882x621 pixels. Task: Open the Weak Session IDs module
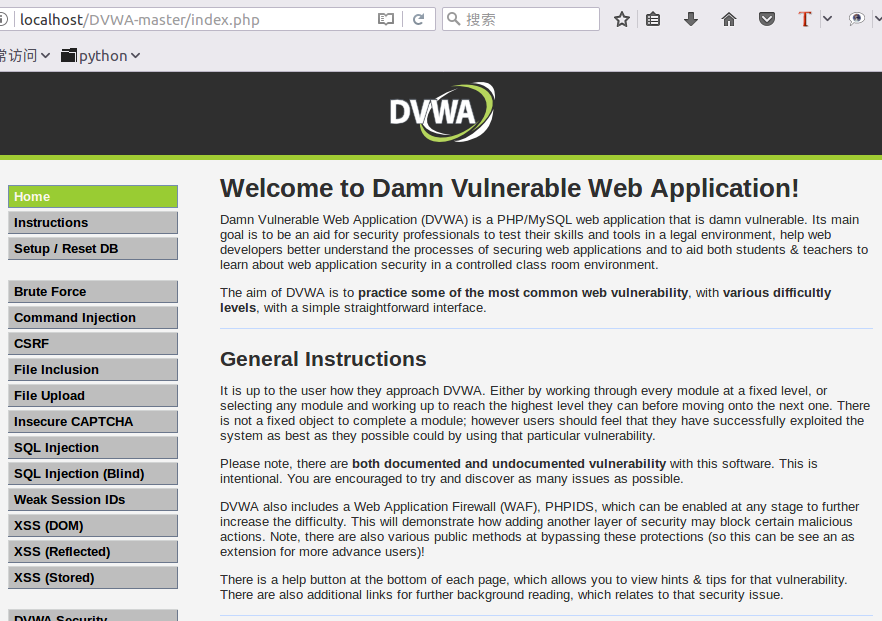click(93, 500)
